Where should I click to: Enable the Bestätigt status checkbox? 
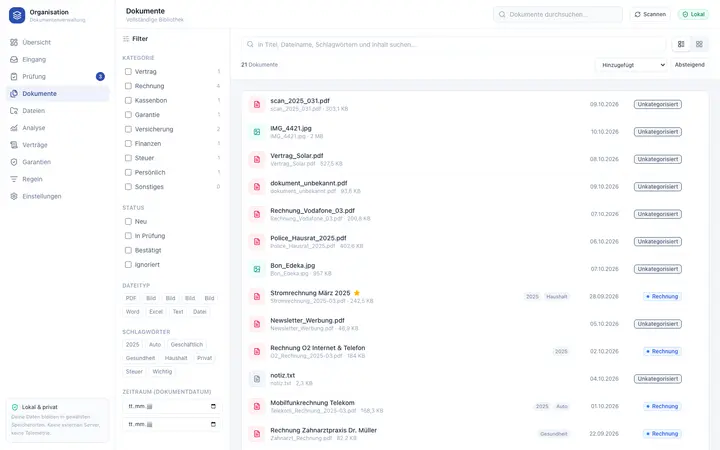pos(128,250)
